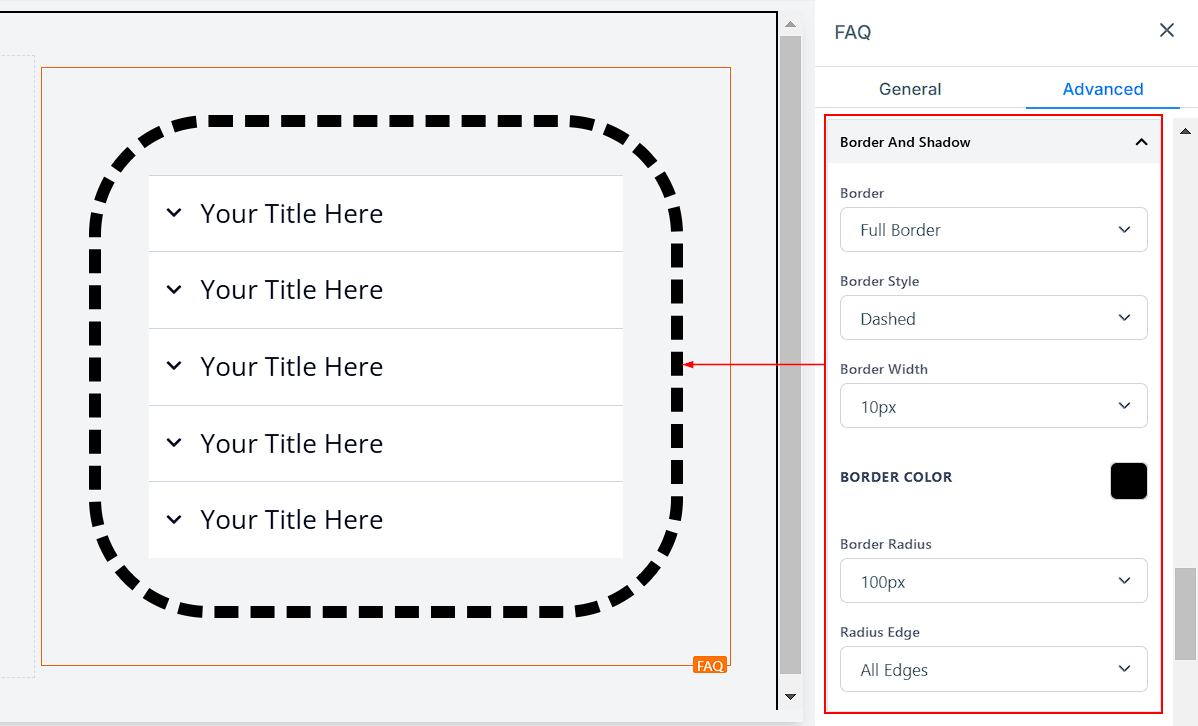Switch to the General tab
This screenshot has width=1198, height=726.
[909, 89]
